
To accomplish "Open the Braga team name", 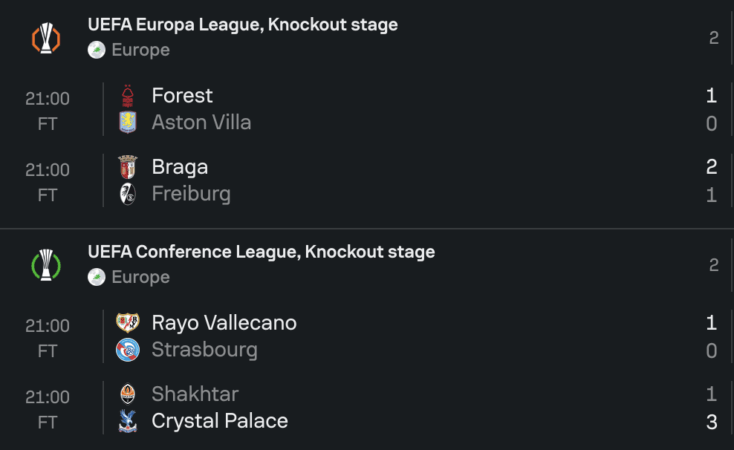I will pos(180,167).
